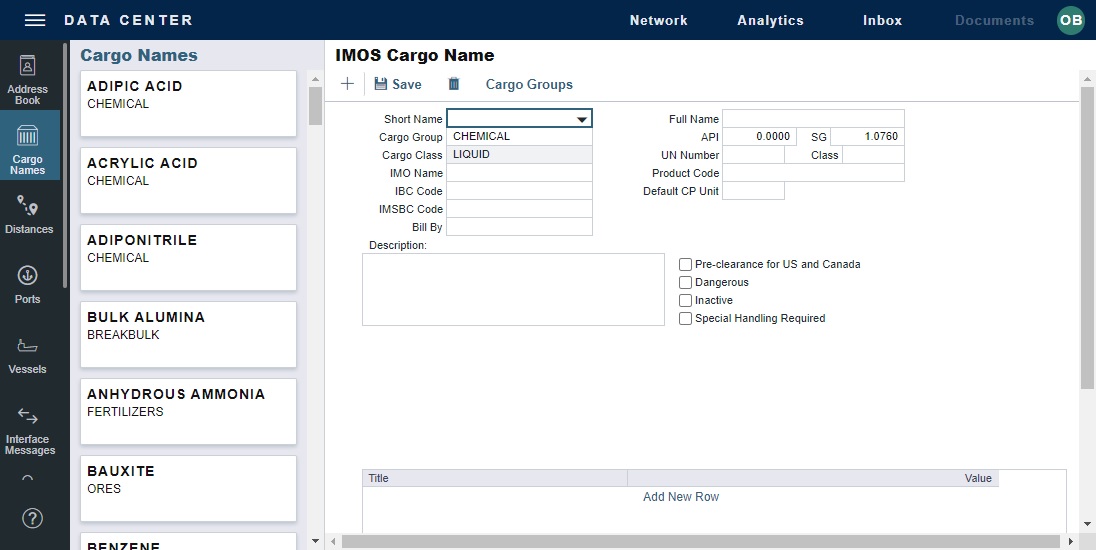Select the Distances sidebar icon

pos(28,215)
